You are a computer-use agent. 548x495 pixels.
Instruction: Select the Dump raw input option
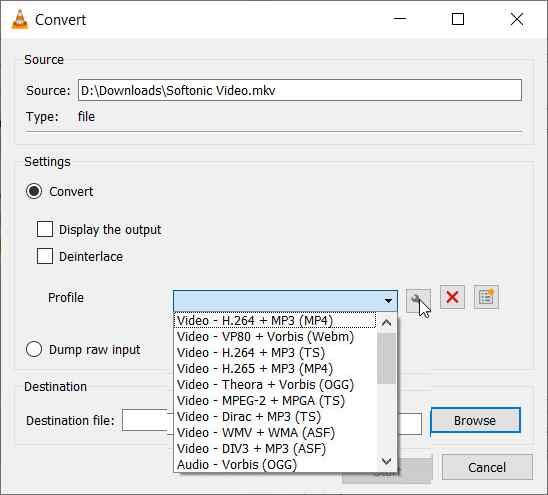pyautogui.click(x=34, y=349)
